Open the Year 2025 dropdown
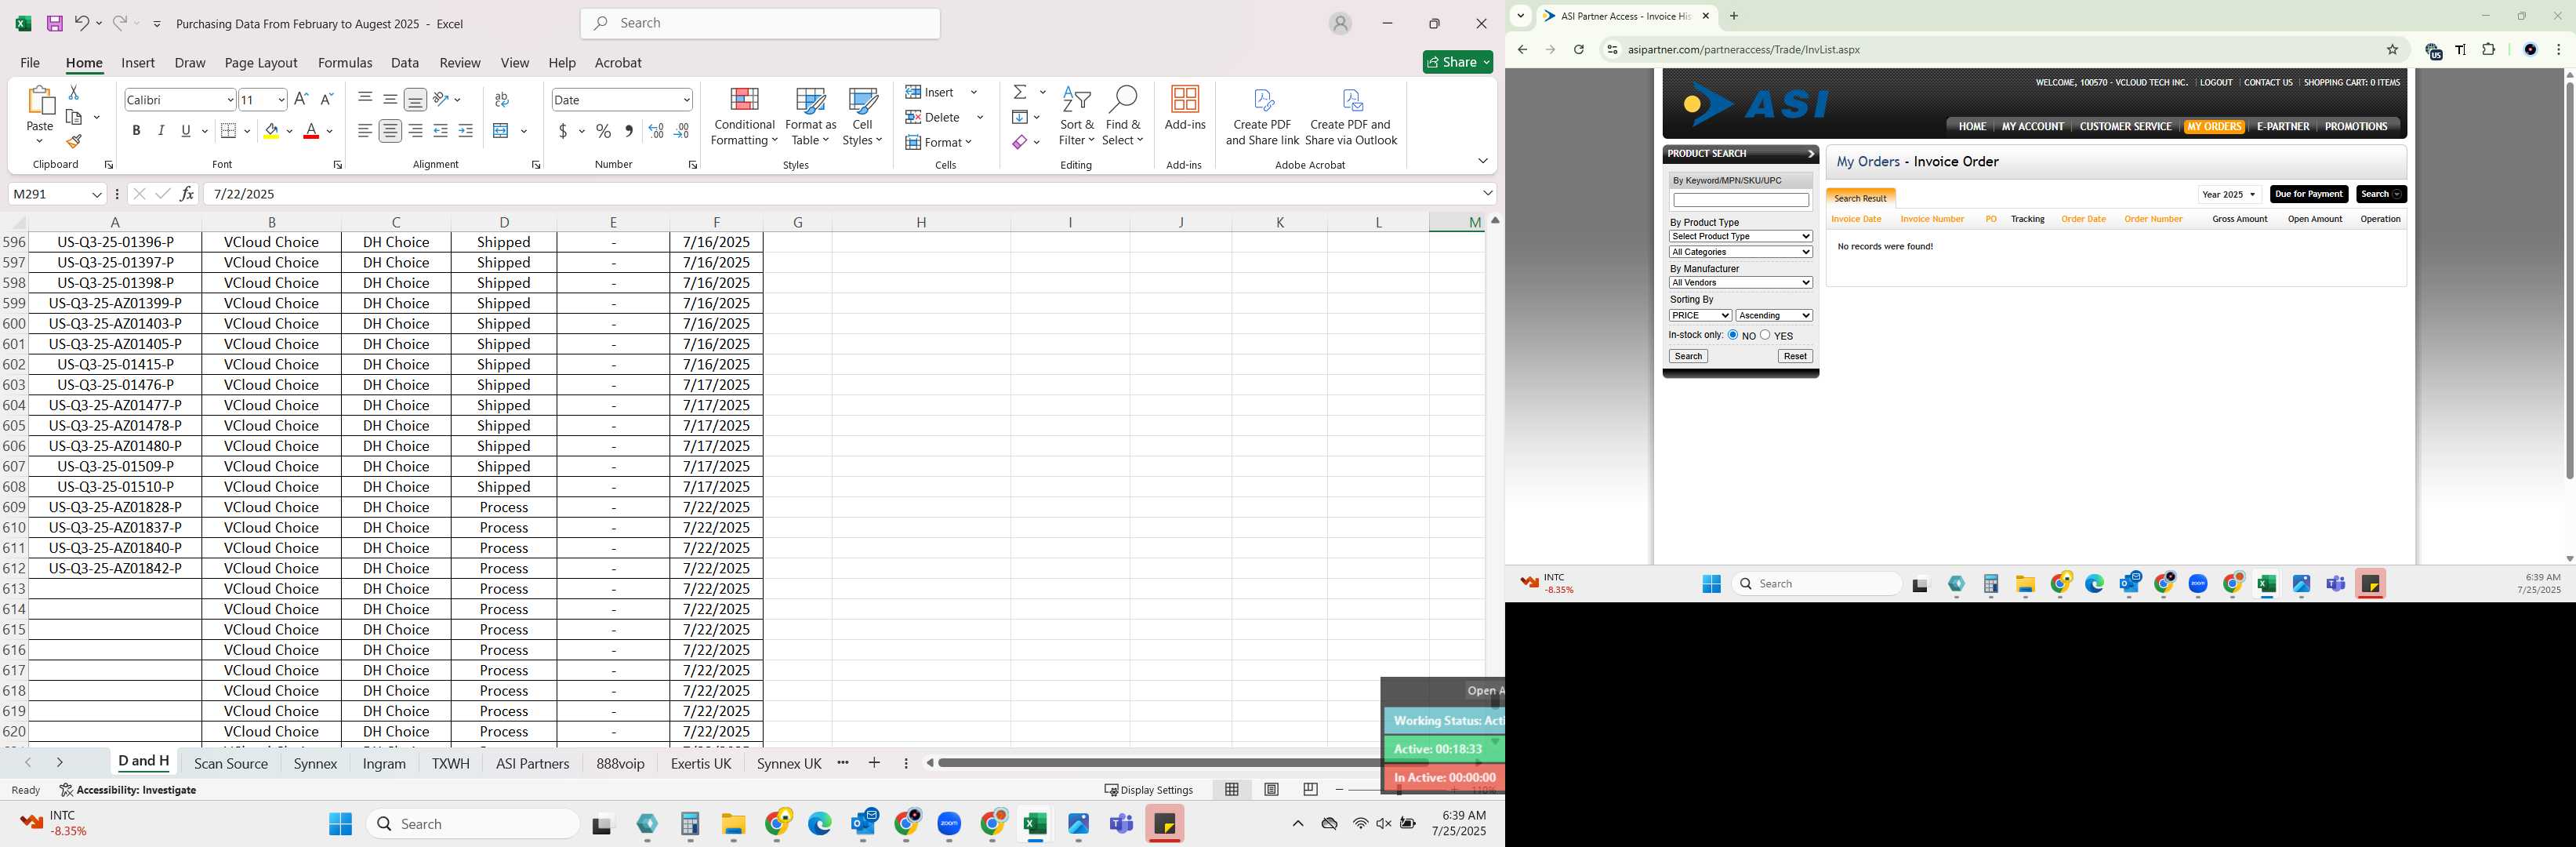Image resolution: width=2576 pixels, height=847 pixels. [2229, 195]
